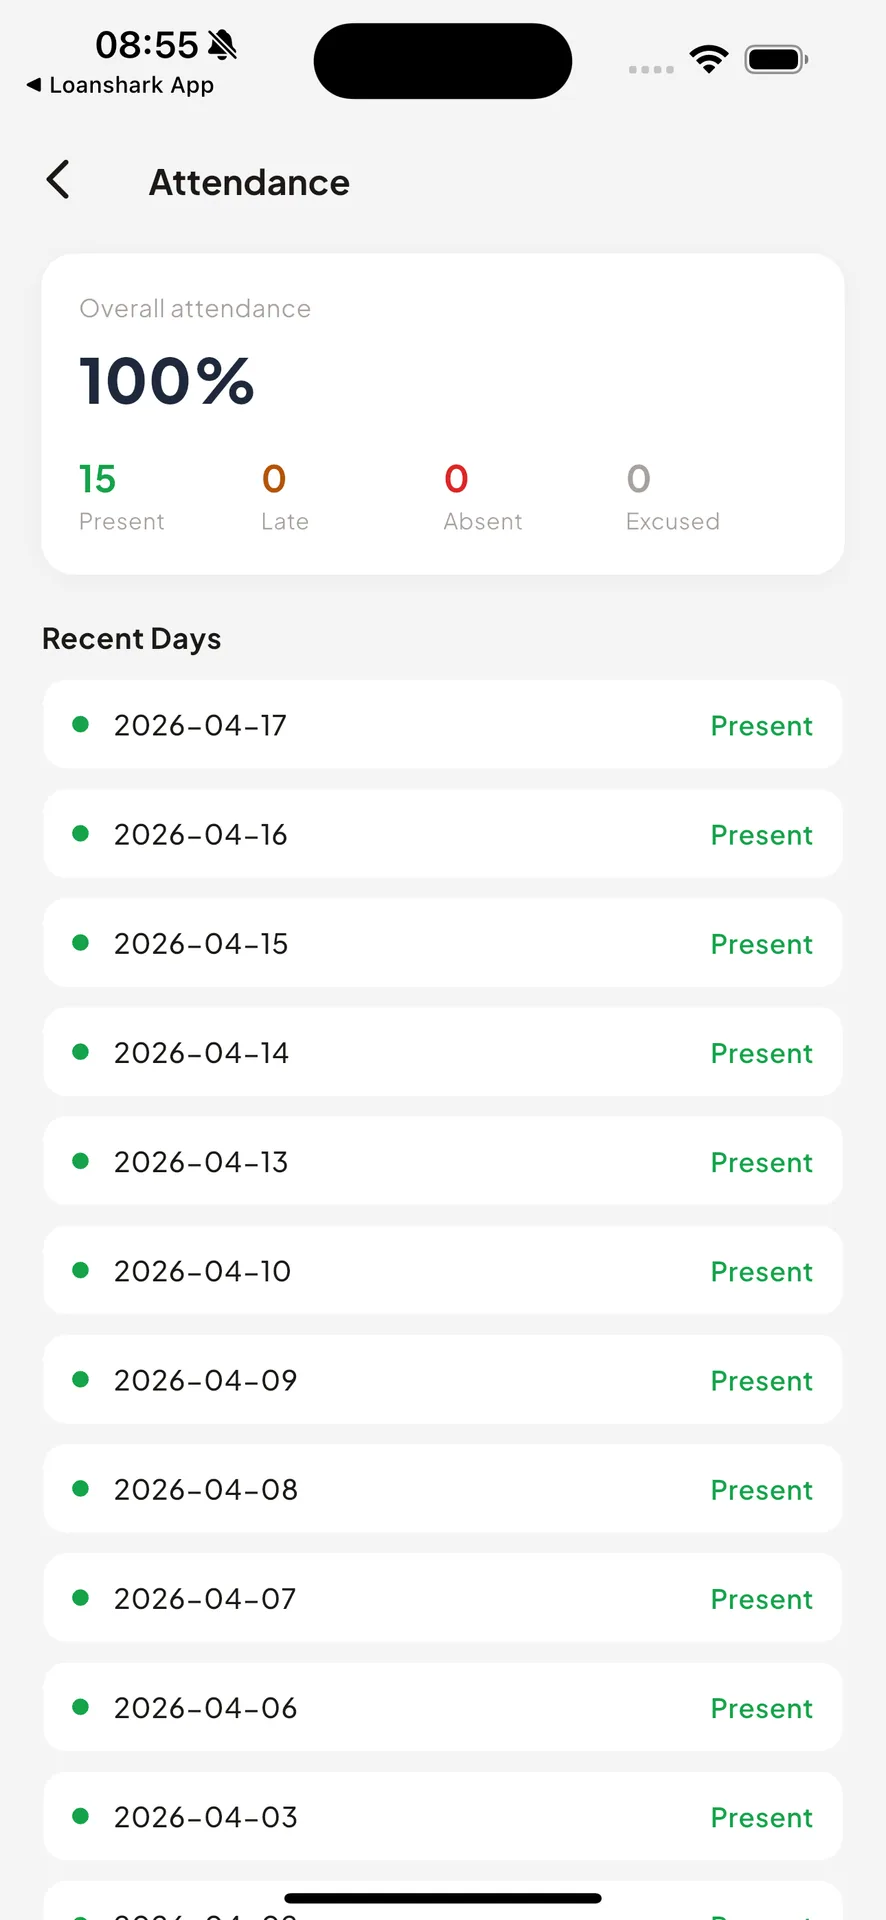Image resolution: width=886 pixels, height=1920 pixels.
Task: Tap the green dot next to 2026-04-08
Action: 81,1488
